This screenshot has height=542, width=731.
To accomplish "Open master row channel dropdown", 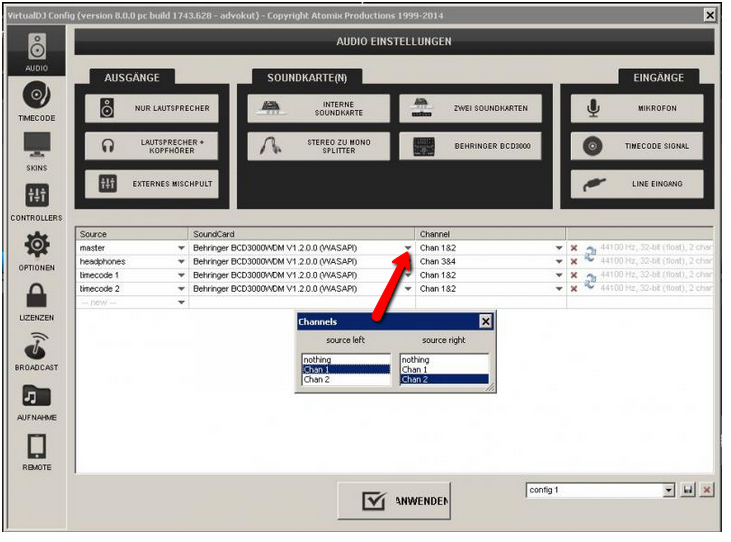I will click(559, 248).
